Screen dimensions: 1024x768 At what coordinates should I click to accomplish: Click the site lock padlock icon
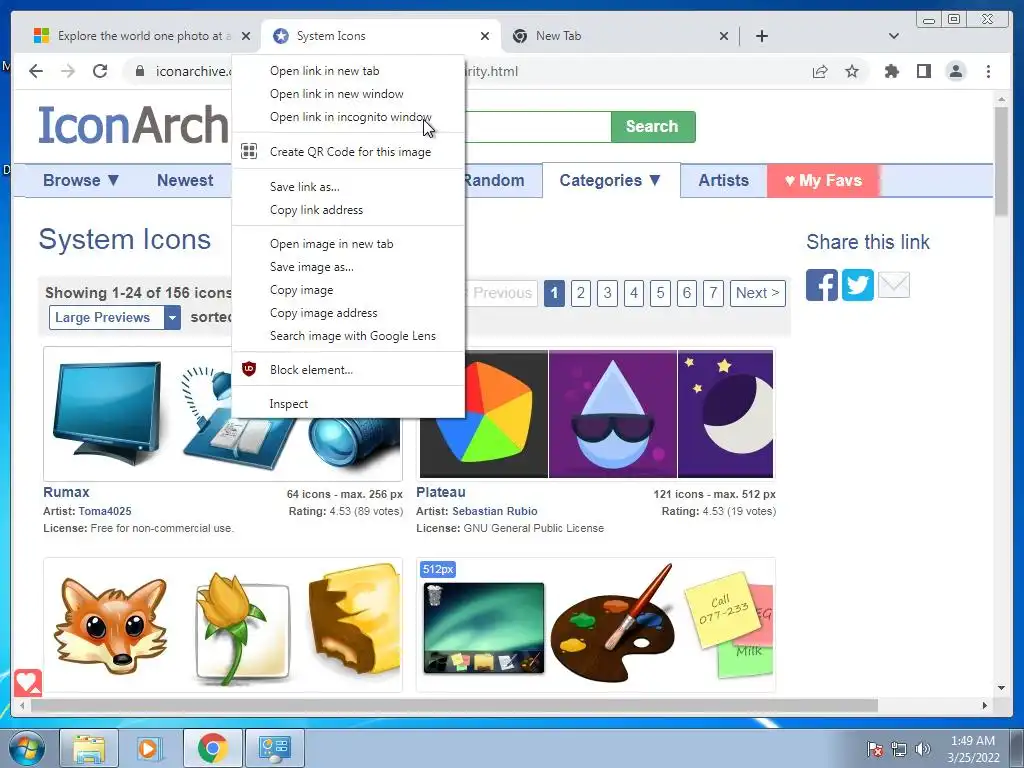[140, 71]
